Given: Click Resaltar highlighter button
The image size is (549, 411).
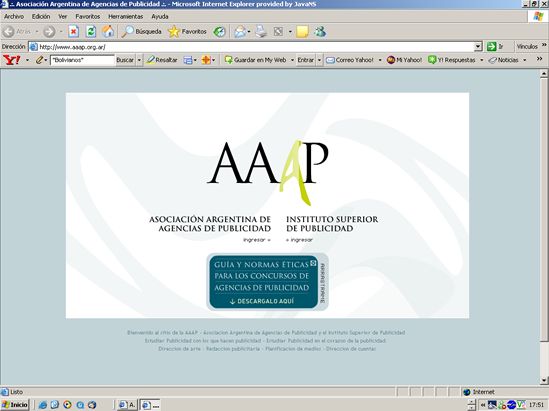Looking at the screenshot, I should 162,60.
